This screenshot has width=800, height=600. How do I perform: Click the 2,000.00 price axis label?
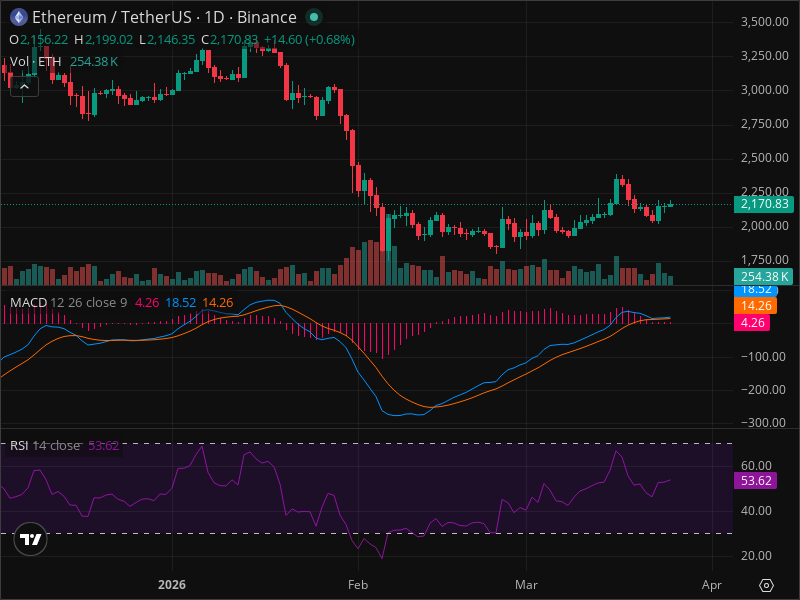point(764,226)
